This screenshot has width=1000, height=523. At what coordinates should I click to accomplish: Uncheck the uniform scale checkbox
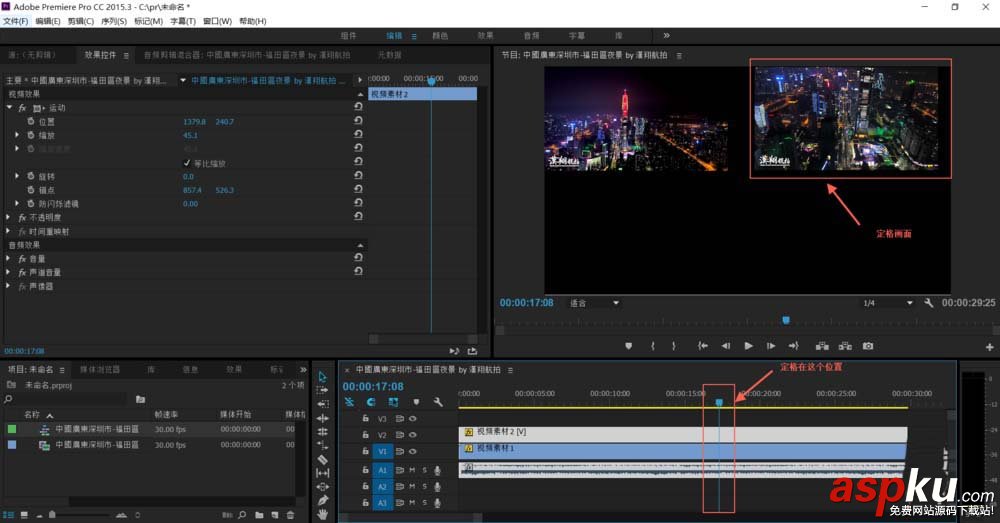(x=187, y=163)
